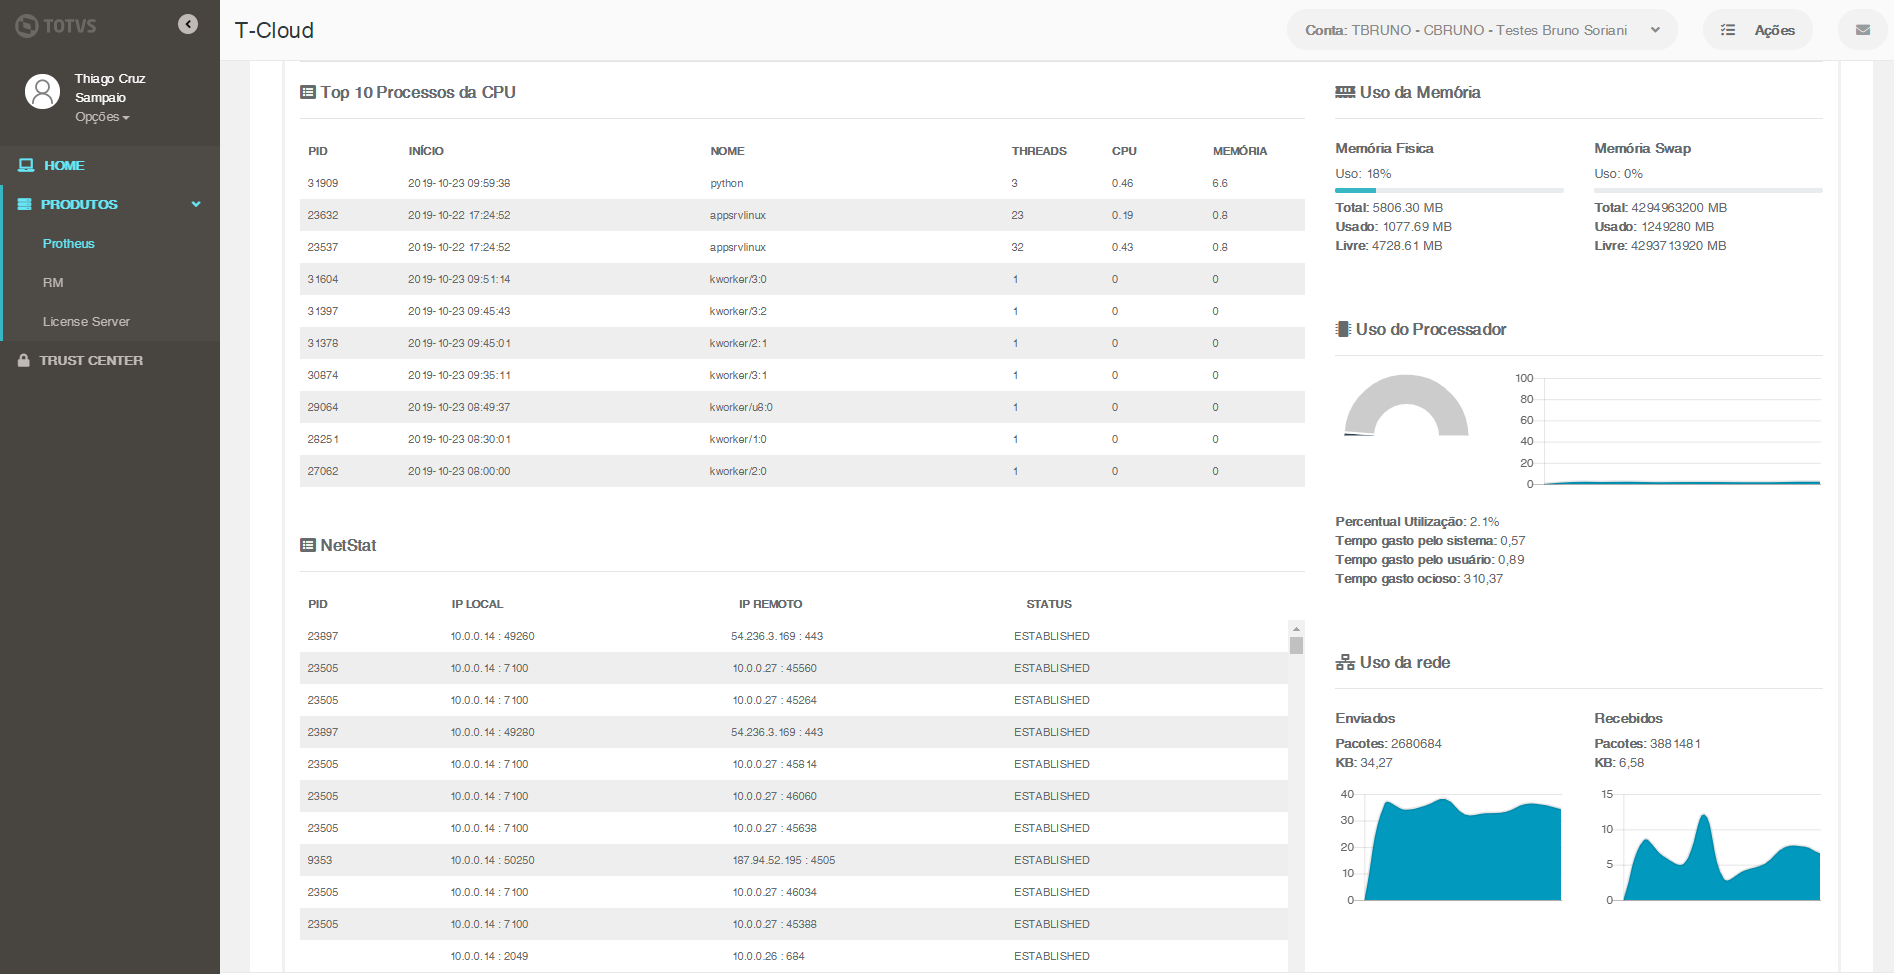Screen dimensions: 1894x974
Task: Click STATUS column header in NetStat
Action: point(1049,604)
